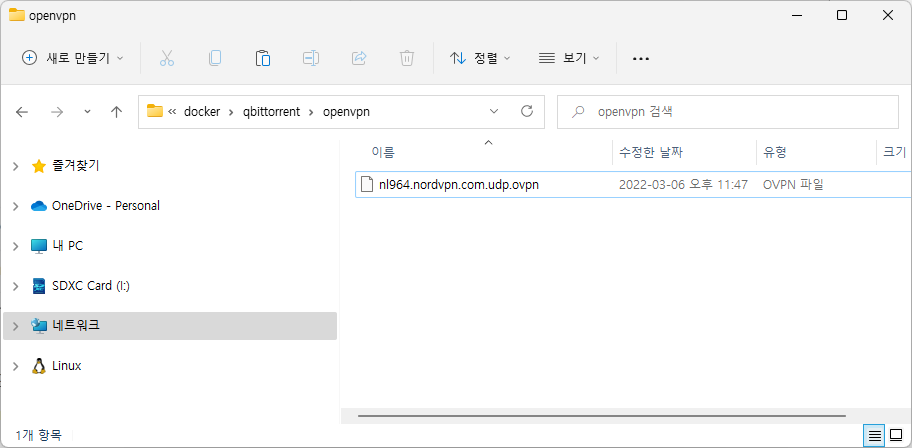Open the 보기 (View) dropdown

click(569, 58)
